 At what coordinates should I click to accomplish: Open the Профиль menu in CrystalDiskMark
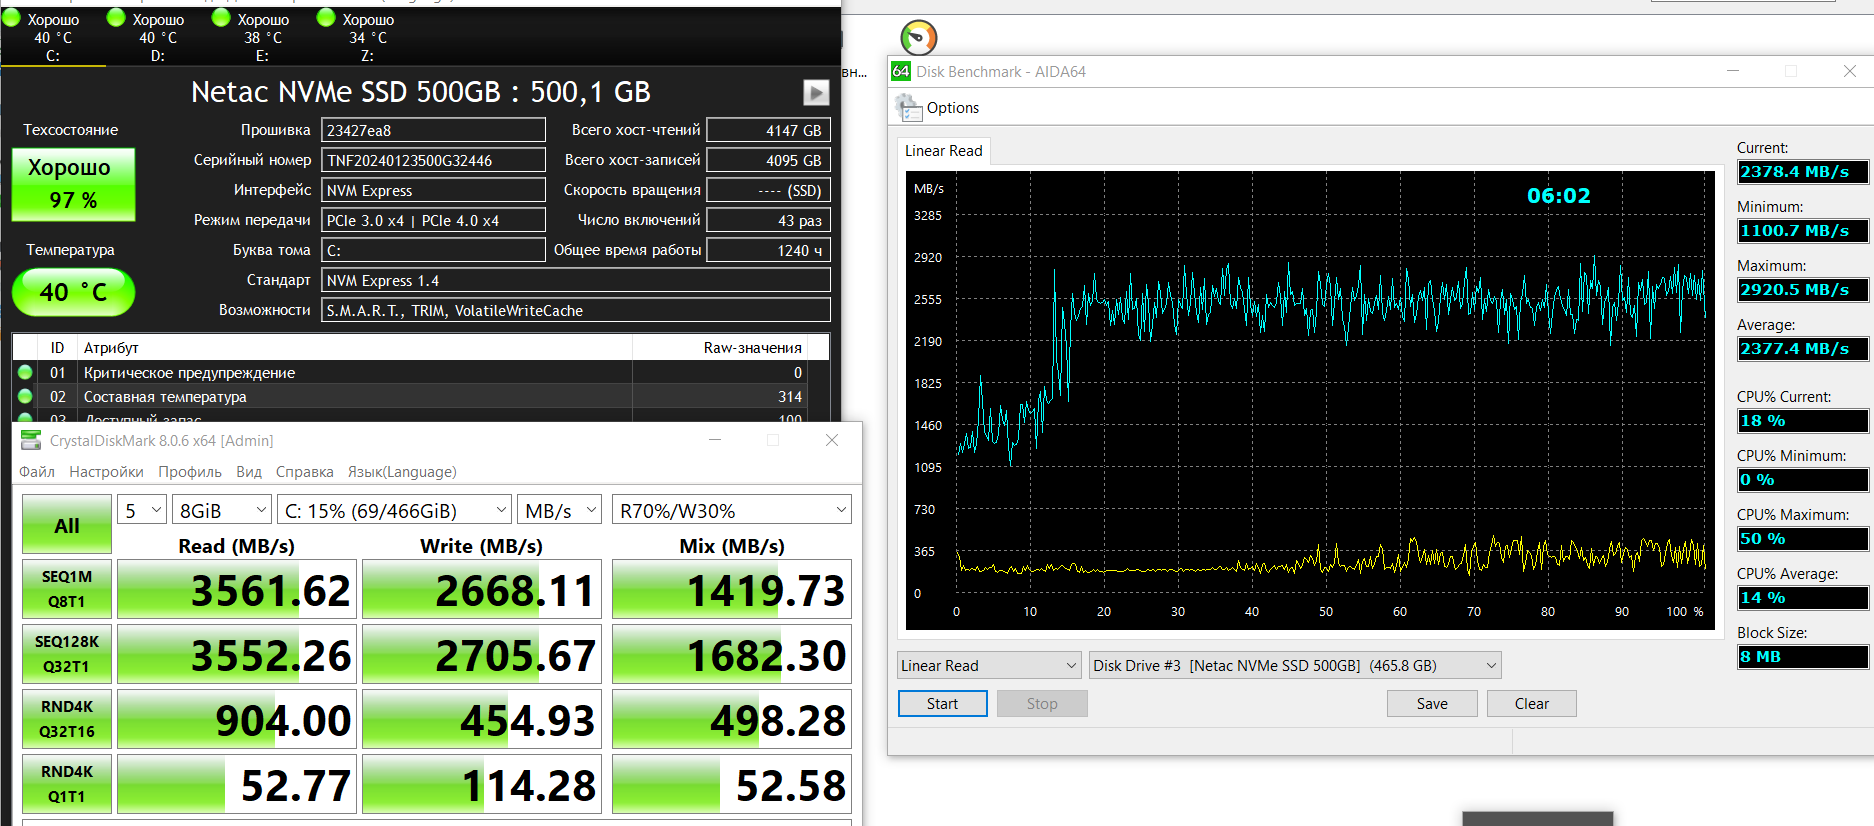click(190, 472)
